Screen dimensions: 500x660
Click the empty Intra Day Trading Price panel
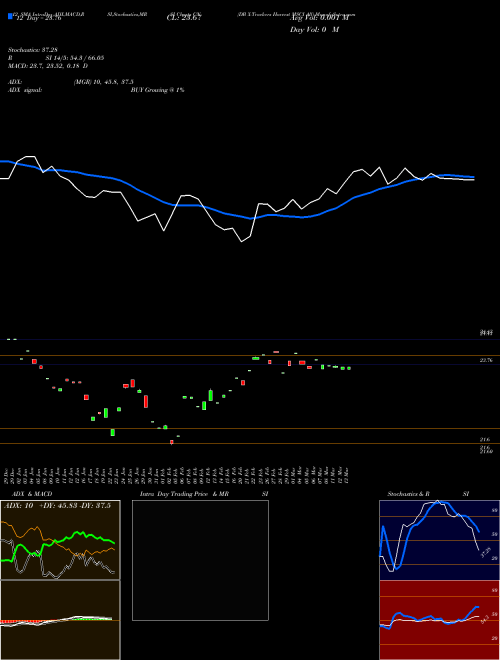pyautogui.click(x=200, y=560)
